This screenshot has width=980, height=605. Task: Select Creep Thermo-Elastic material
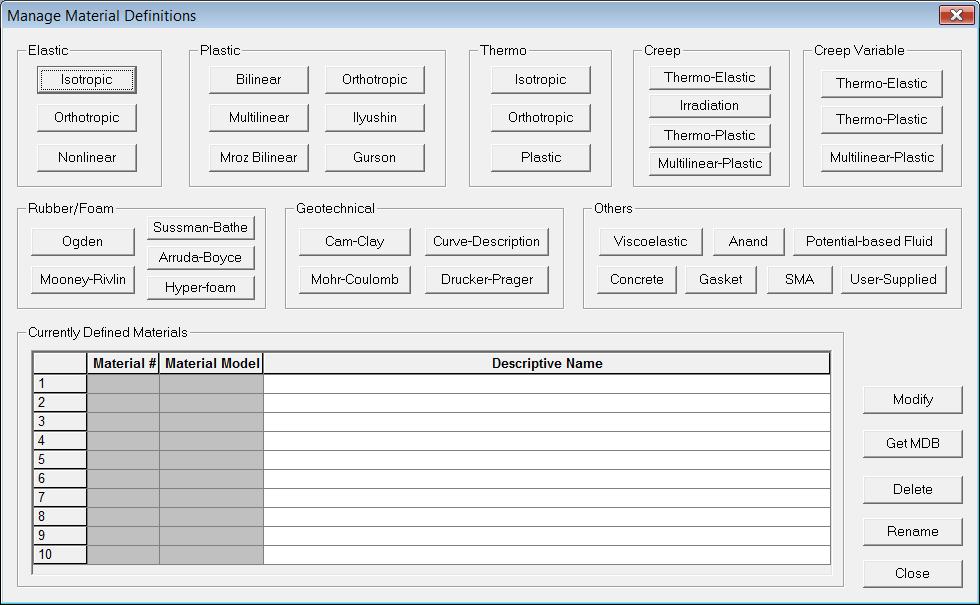709,78
